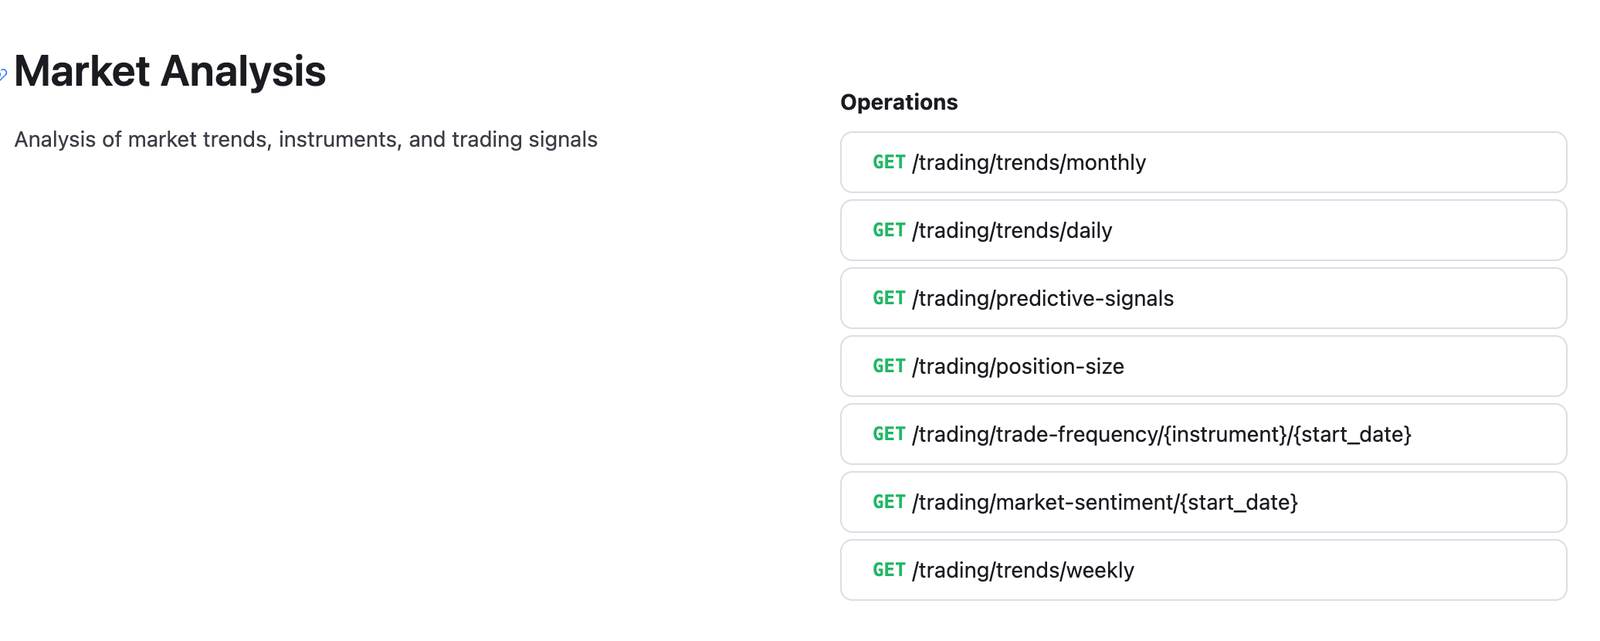Click GET badge of trade-frequency
The height and width of the screenshot is (641, 1600).
888,435
